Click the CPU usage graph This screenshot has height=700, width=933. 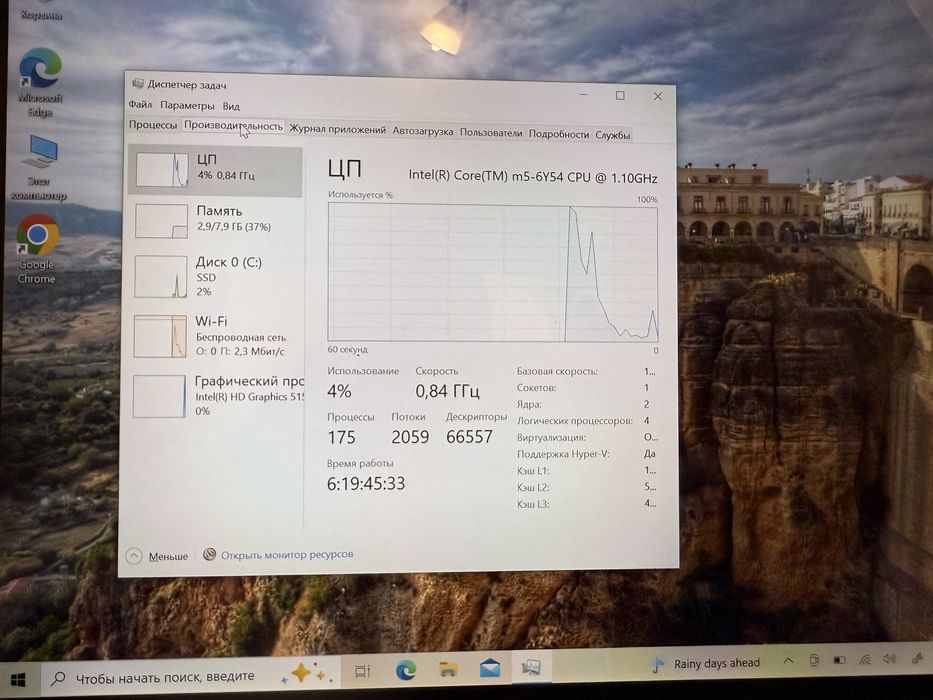tap(493, 273)
